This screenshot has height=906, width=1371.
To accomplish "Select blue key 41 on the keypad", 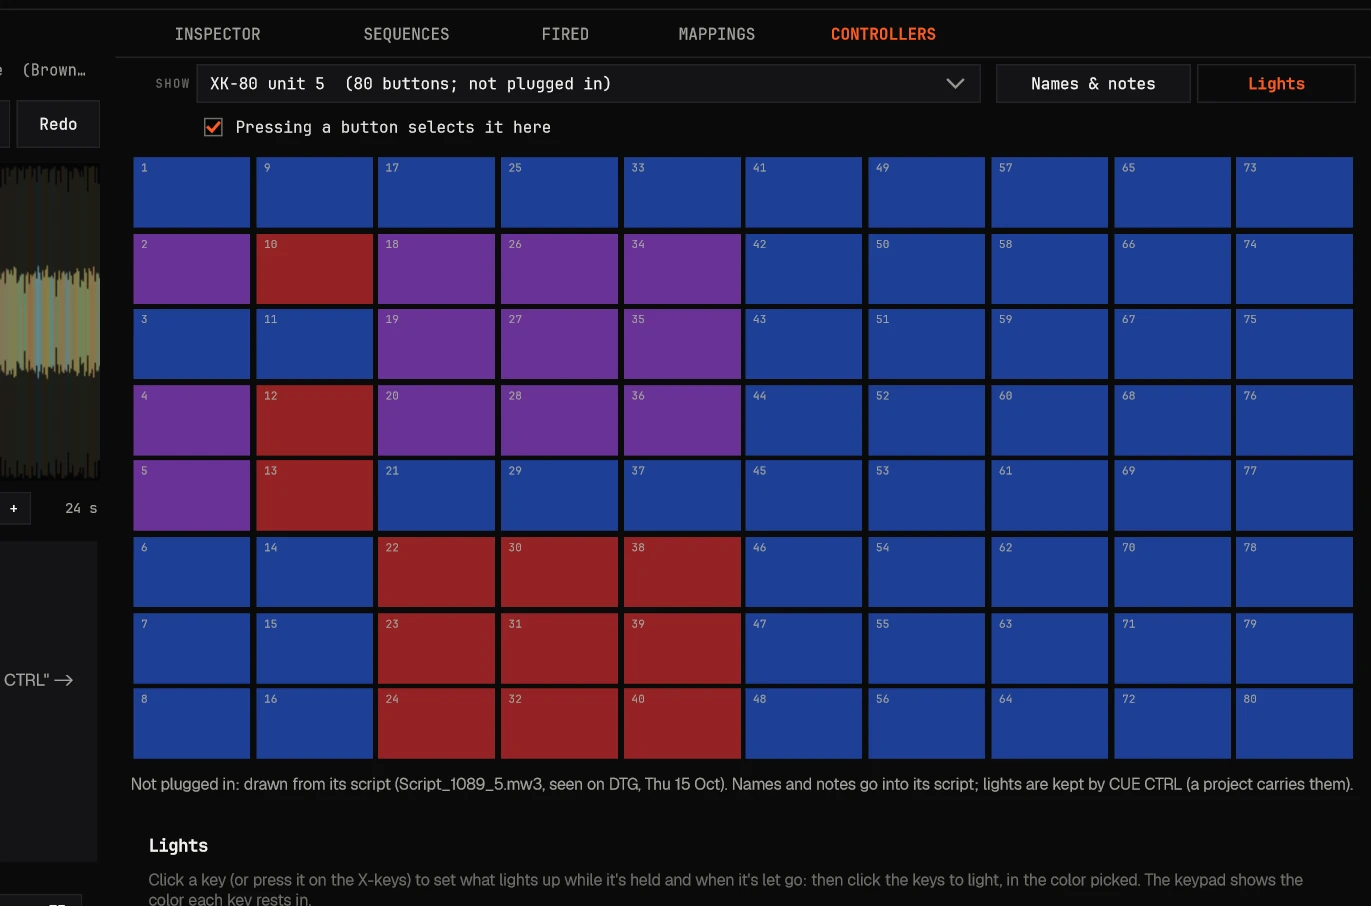I will [804, 192].
